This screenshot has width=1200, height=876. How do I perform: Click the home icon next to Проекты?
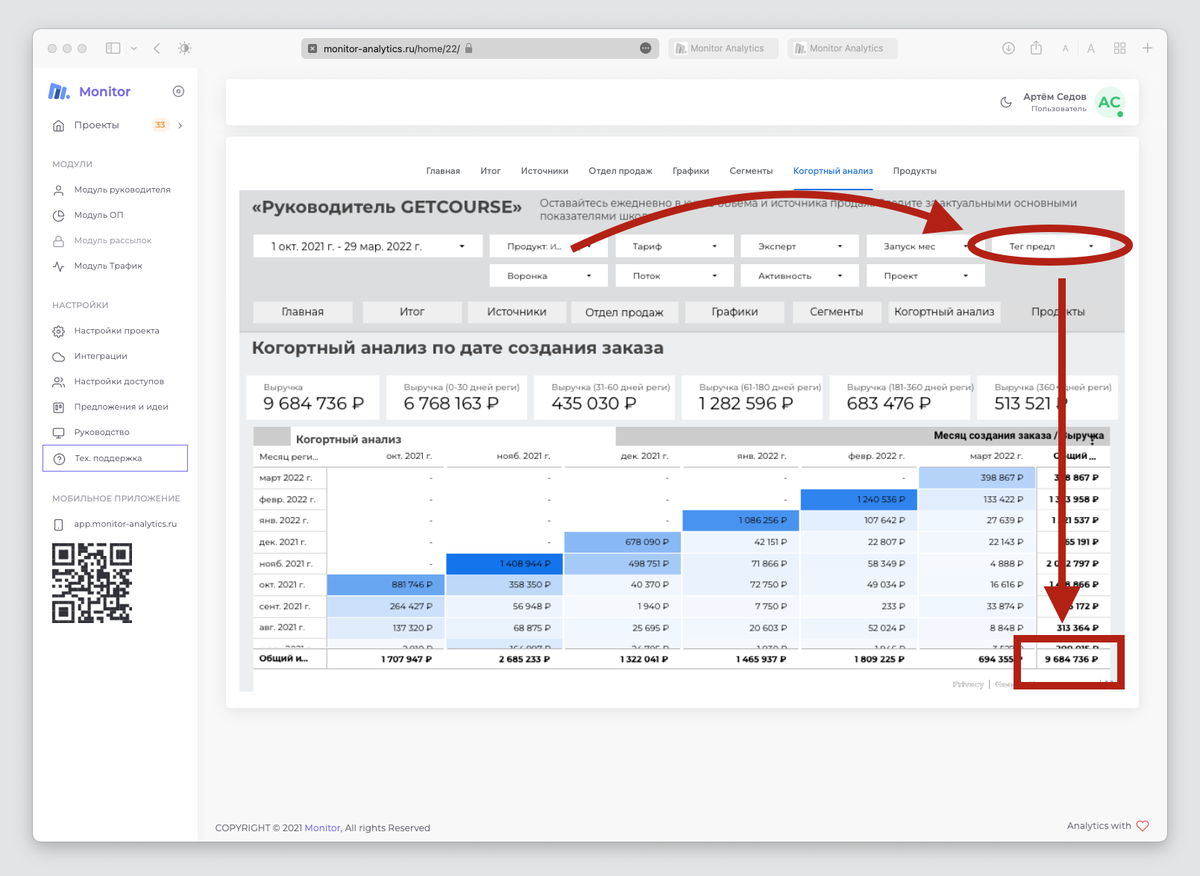click(59, 125)
